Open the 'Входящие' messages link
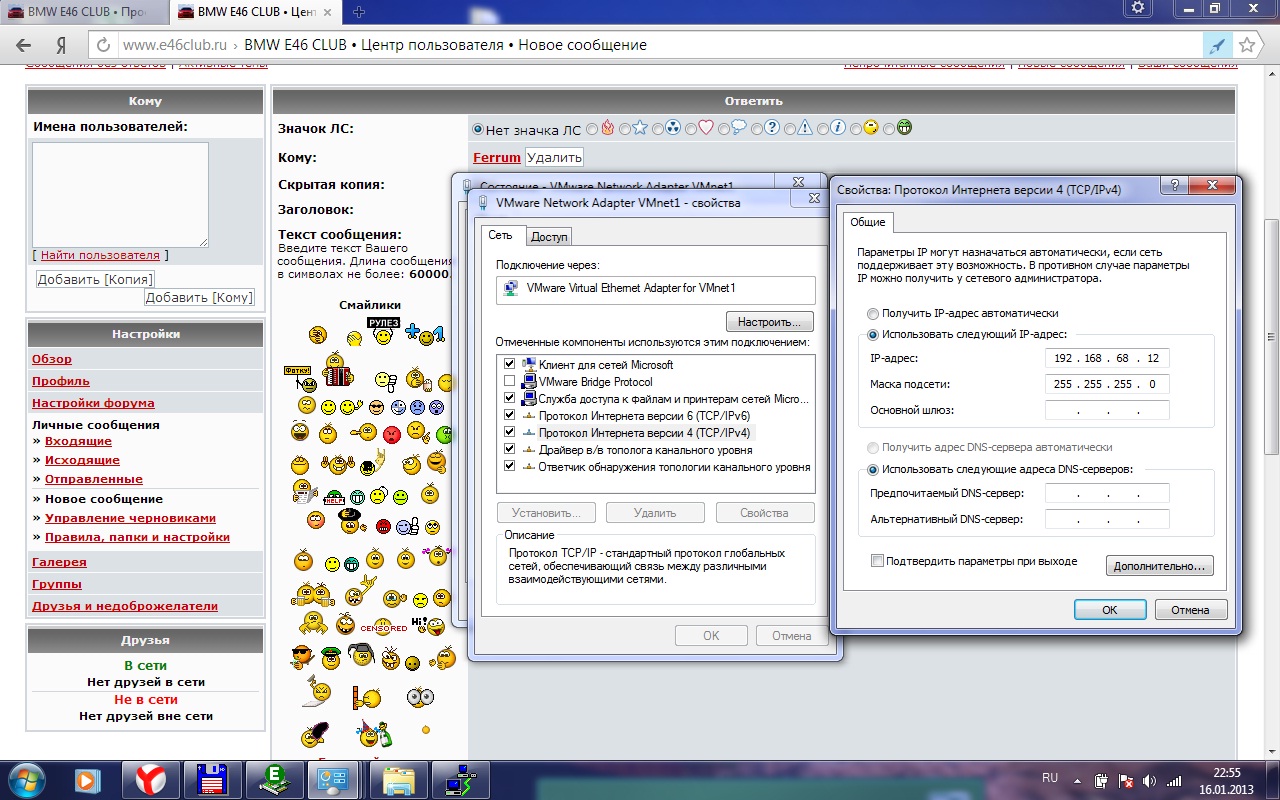1280x800 pixels. 78,441
